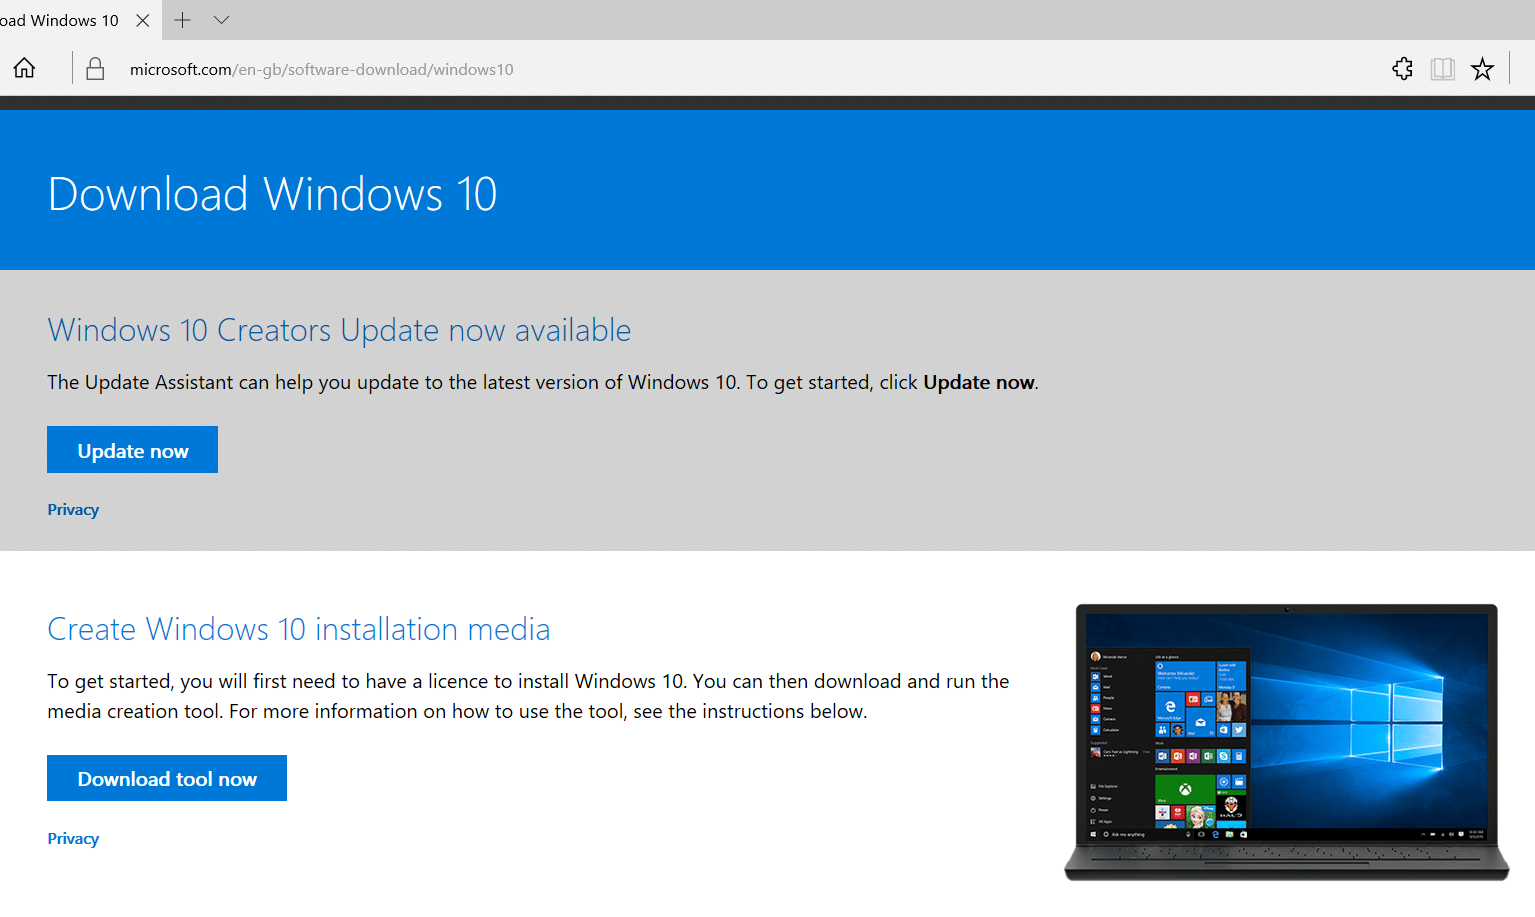Viewport: 1535px width, 917px height.
Task: Open the extensions puzzle-piece icon
Action: 1402,68
